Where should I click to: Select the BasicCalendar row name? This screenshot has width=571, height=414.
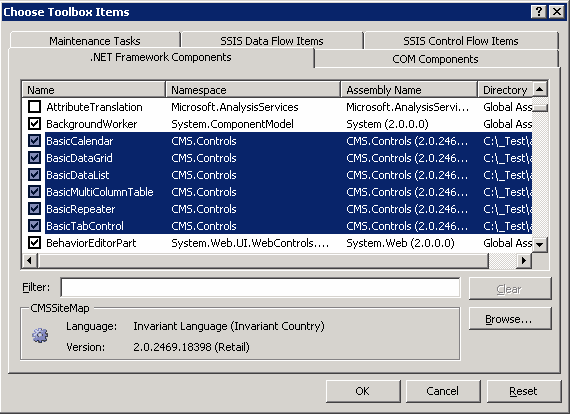pos(80,141)
